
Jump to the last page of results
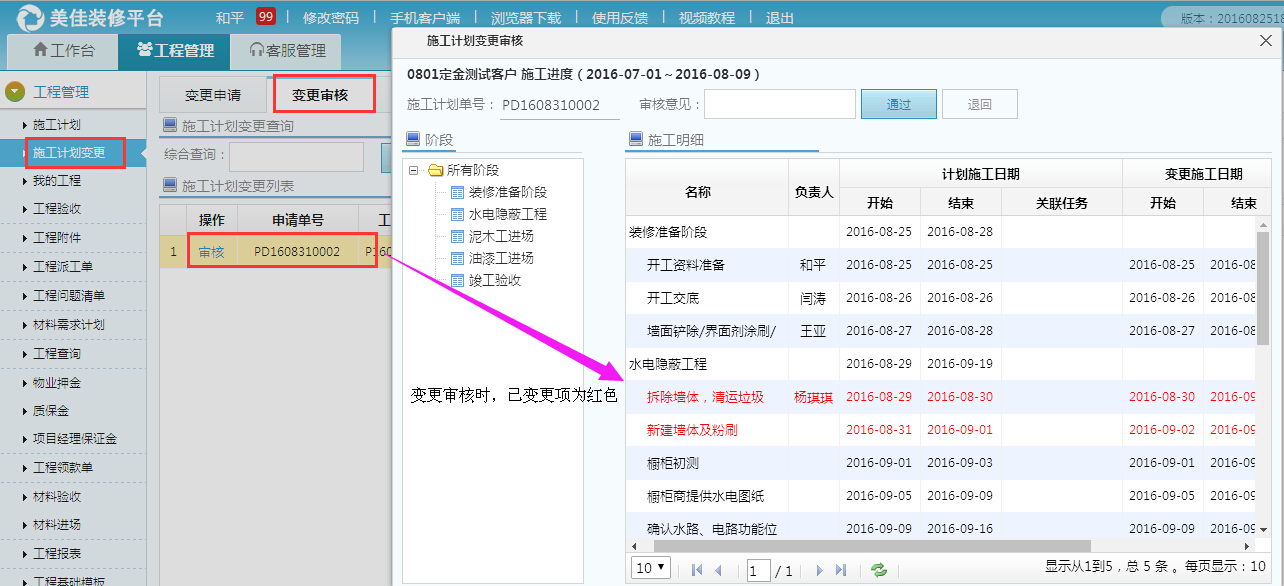coord(841,569)
